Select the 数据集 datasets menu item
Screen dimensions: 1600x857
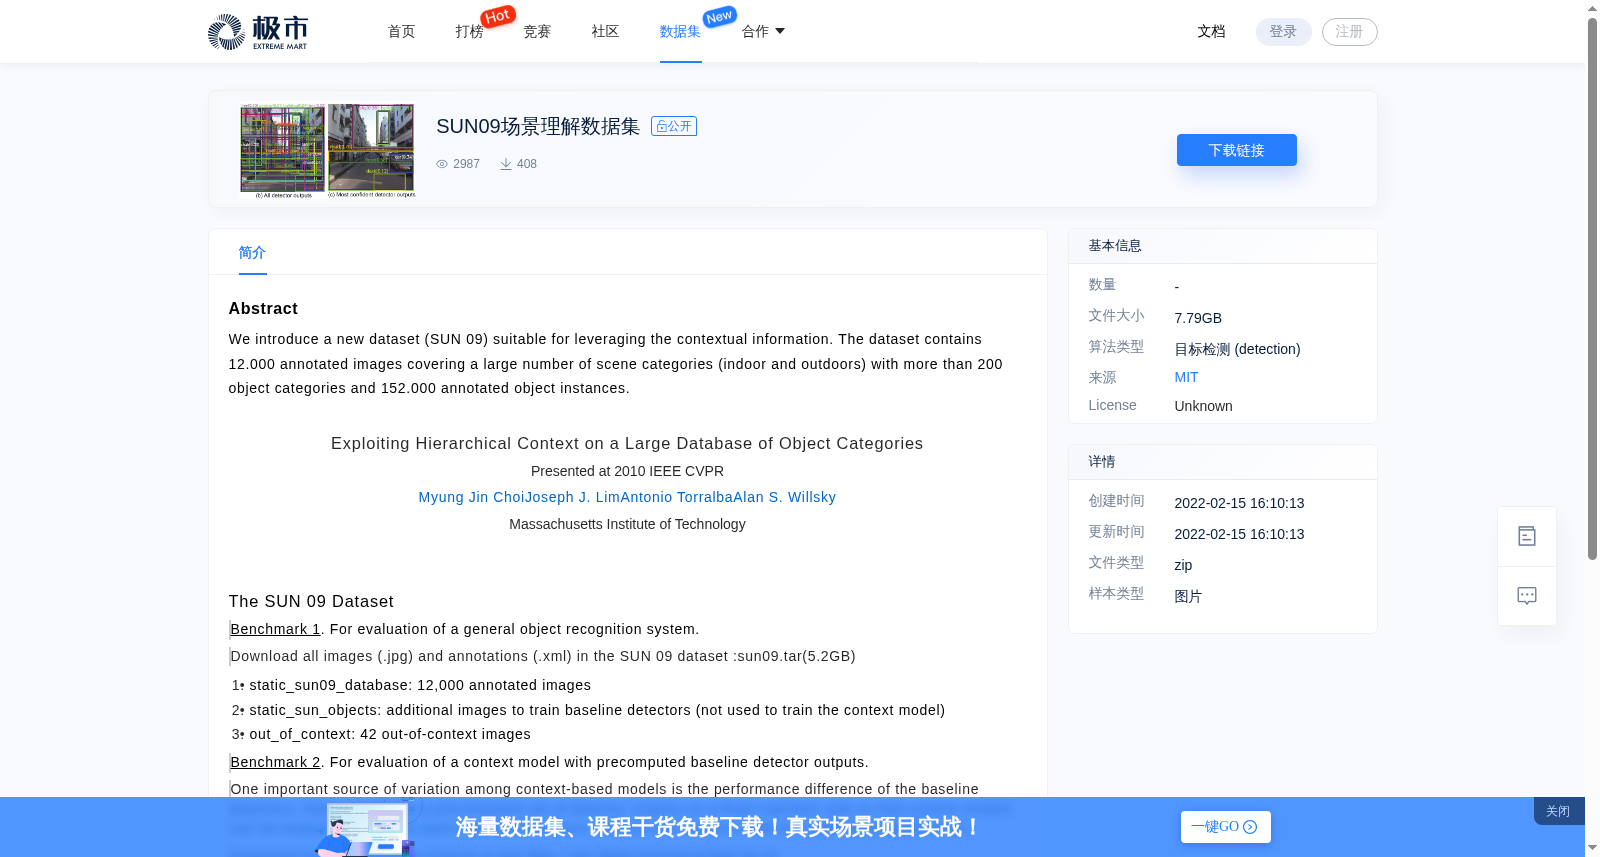681,32
